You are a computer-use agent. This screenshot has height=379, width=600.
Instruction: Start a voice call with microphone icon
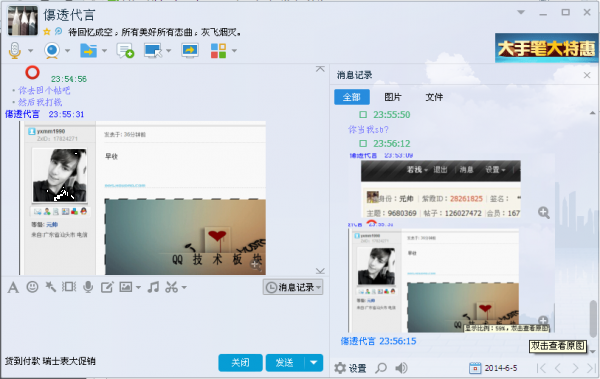click(15, 50)
